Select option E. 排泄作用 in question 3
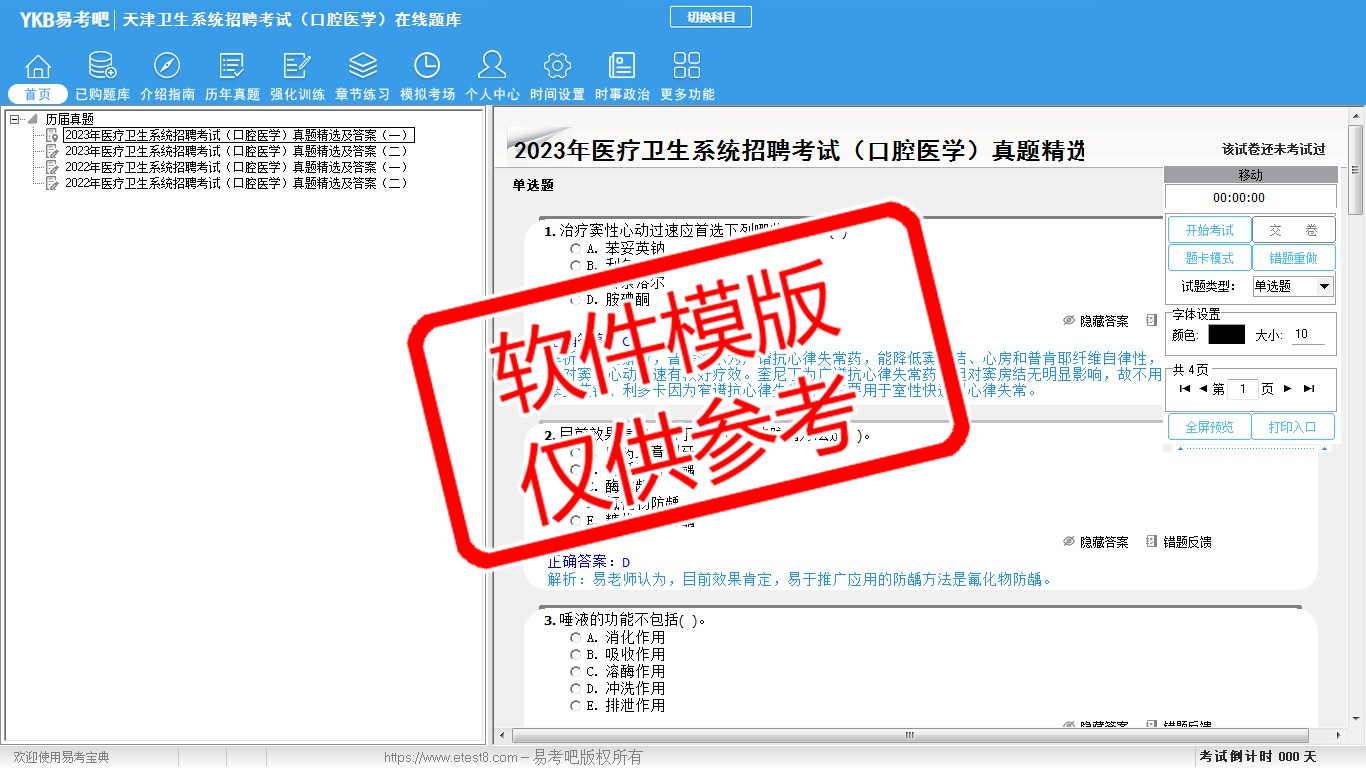Screen dimensions: 1366x768 coord(575,705)
